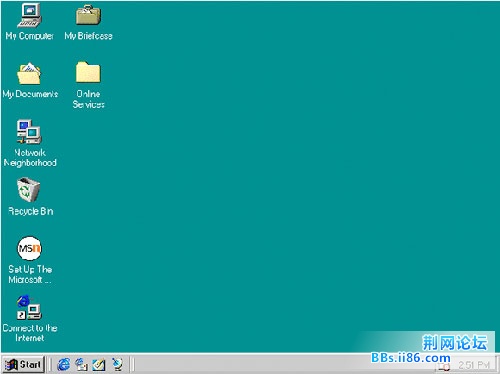Screen dimensions: 500x374
Task: Click the Show Desktop quick launch icon
Action: click(x=99, y=364)
